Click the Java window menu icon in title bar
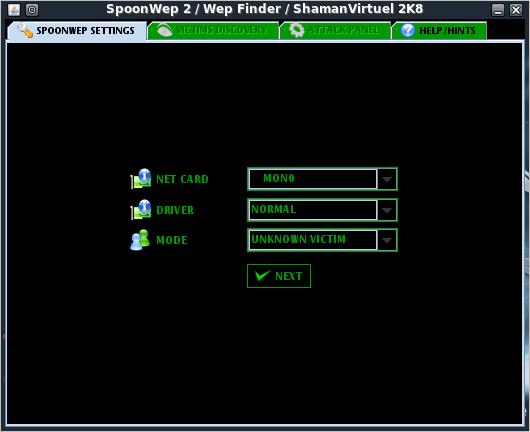This screenshot has height=432, width=530. 14,9
